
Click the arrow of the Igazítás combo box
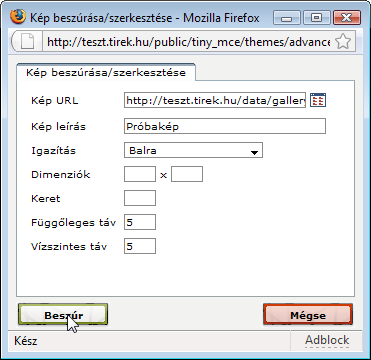coord(254,152)
